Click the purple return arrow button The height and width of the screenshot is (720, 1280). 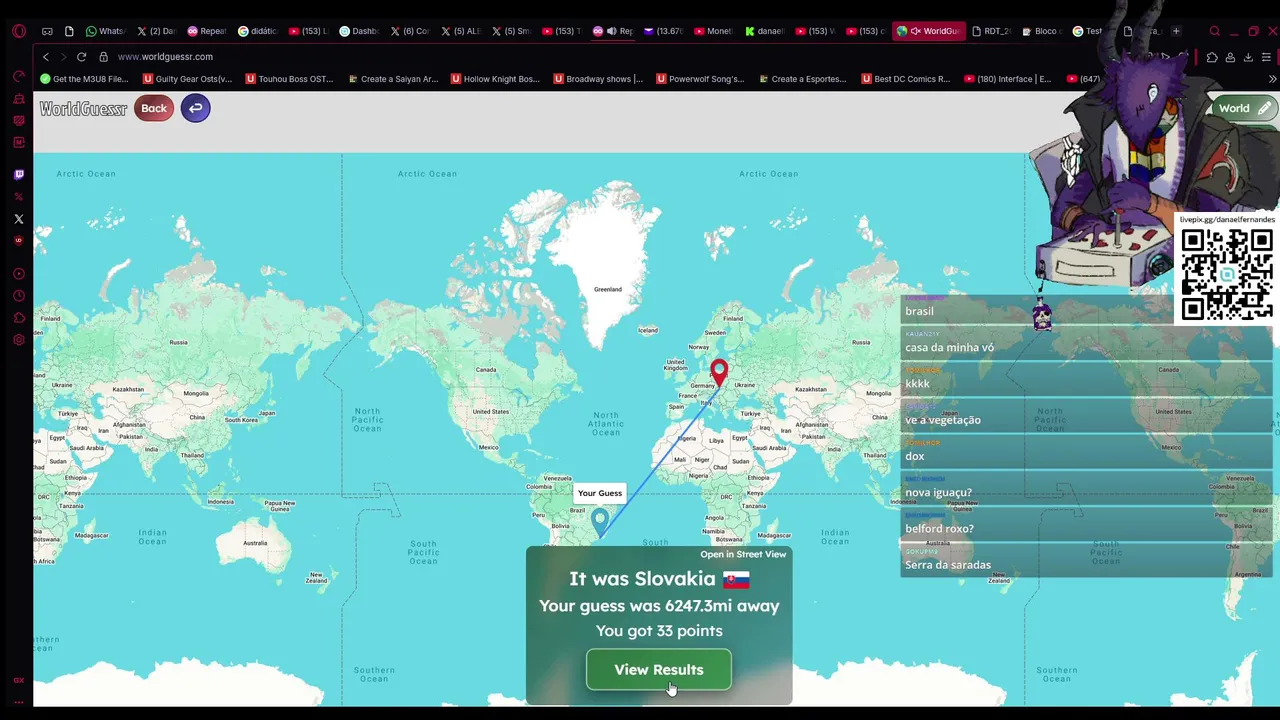(196, 108)
